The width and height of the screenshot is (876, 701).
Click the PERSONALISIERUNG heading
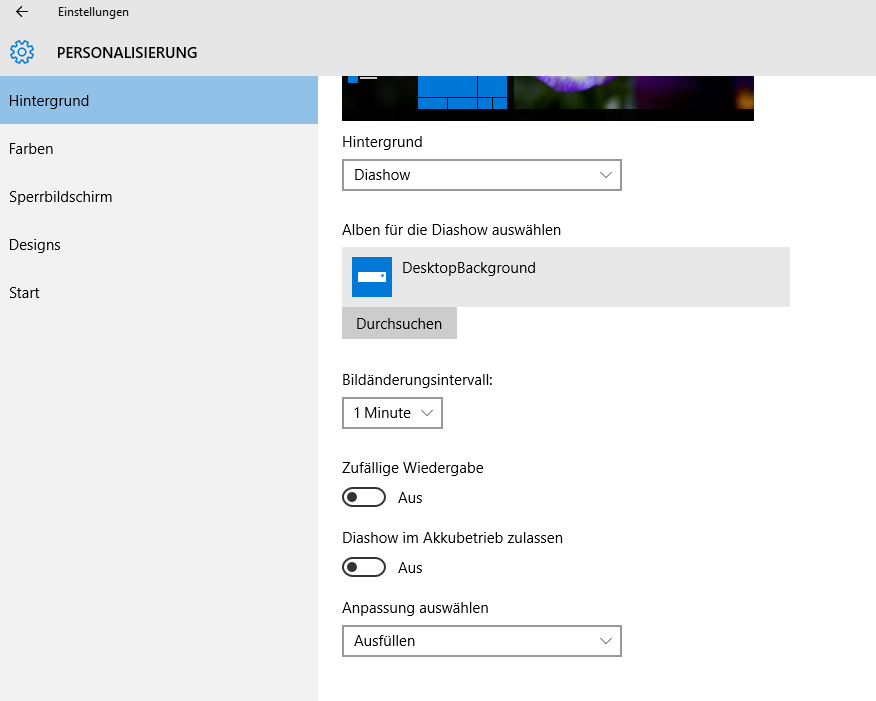coord(127,53)
